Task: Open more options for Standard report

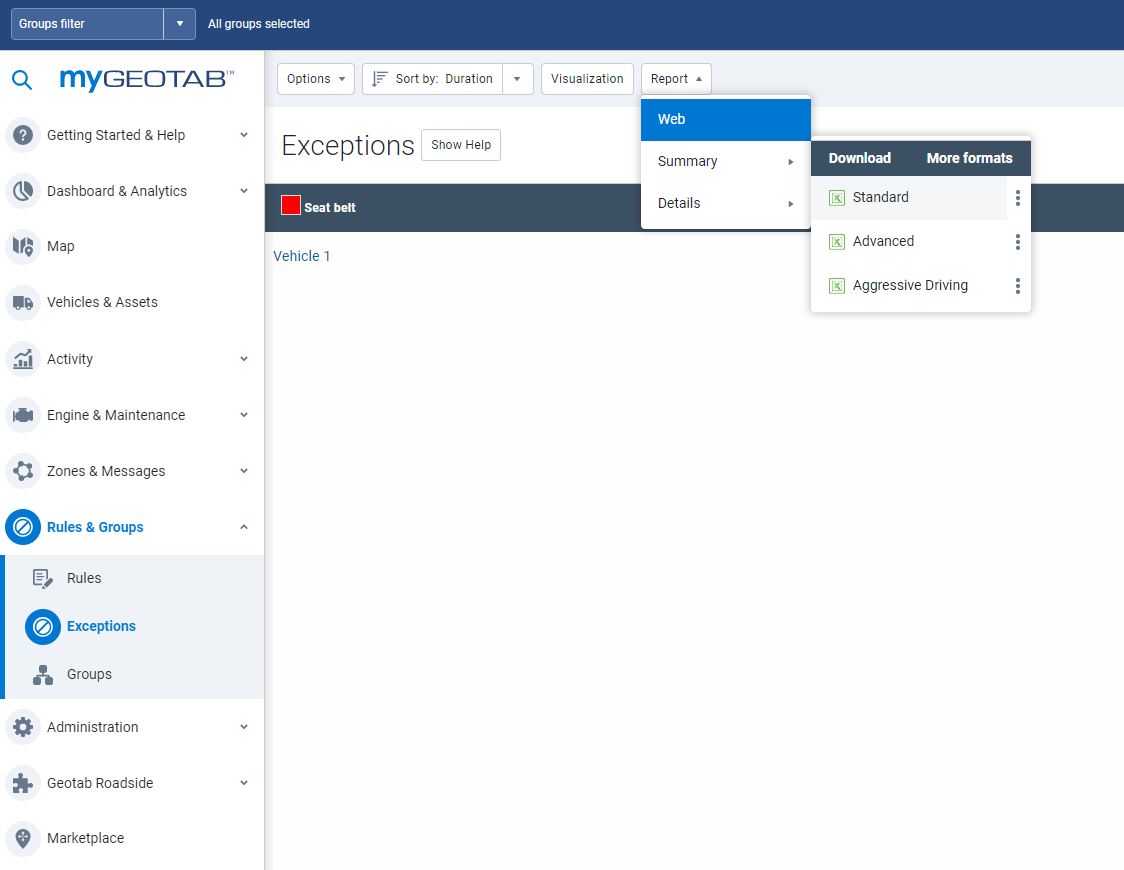Action: pyautogui.click(x=1017, y=198)
